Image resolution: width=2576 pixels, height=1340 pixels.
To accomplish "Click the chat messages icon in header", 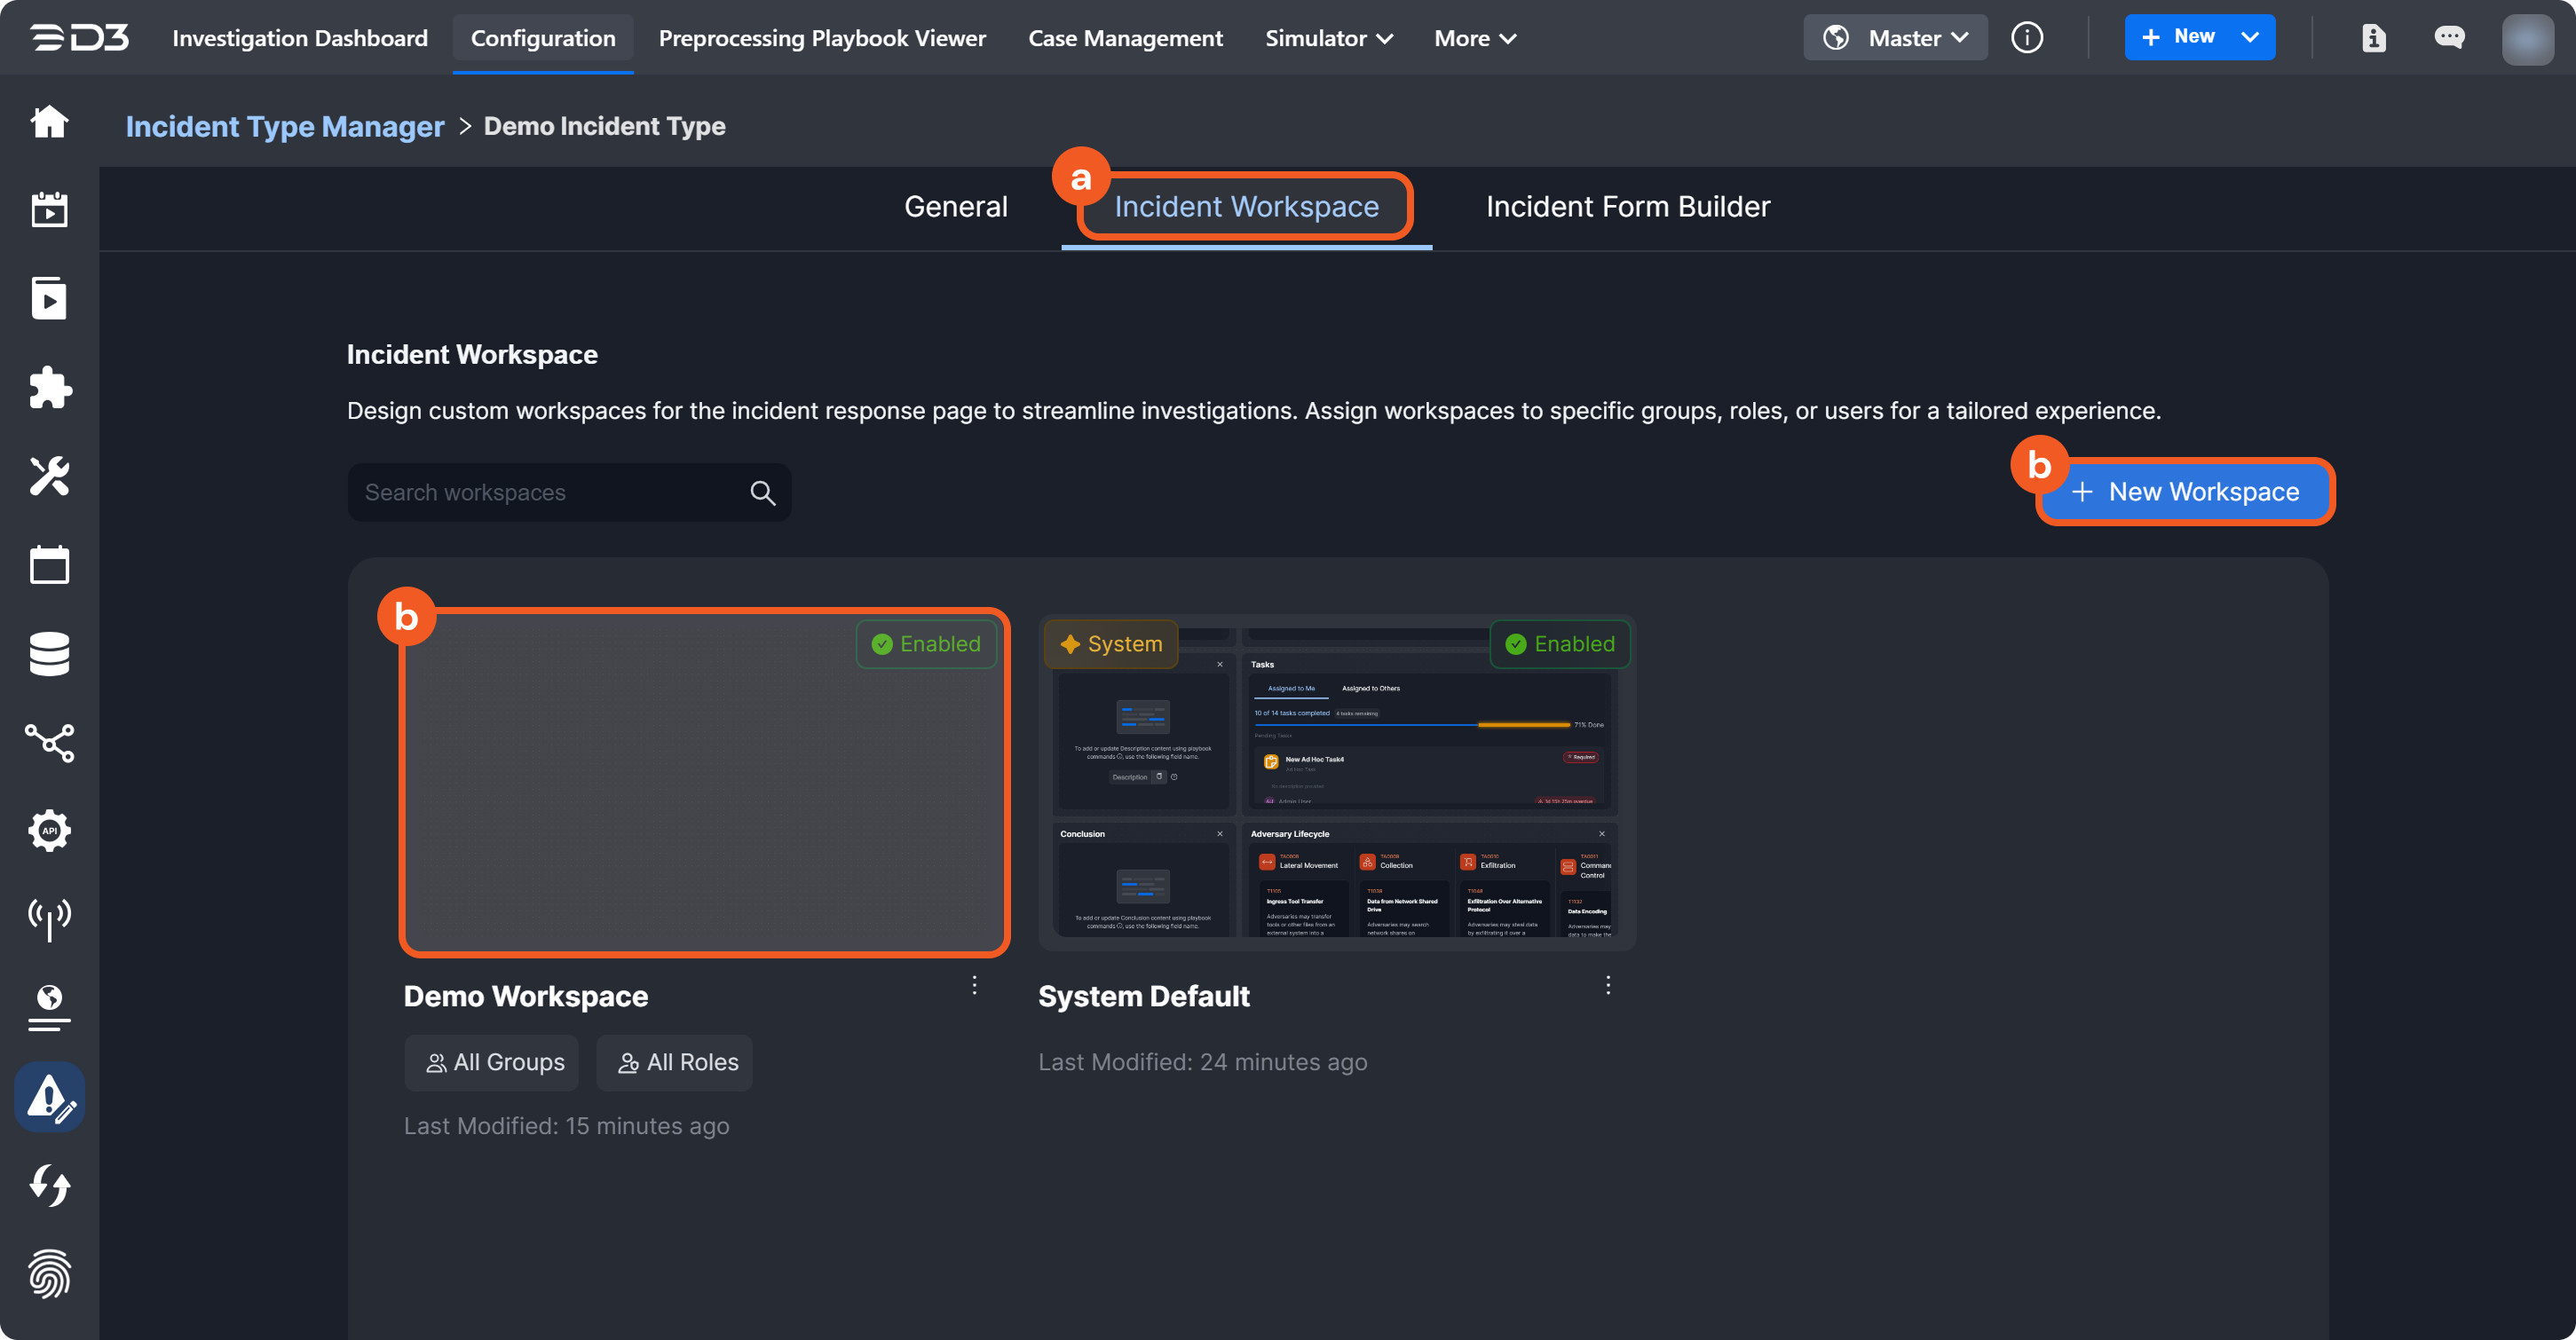I will 2449,38.
